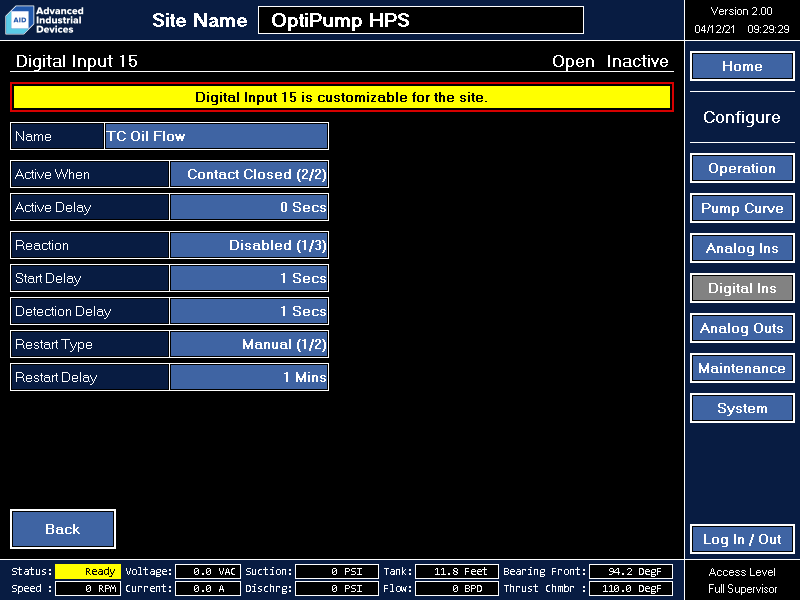
Task: Click the Suction 0 PSI readout
Action: tap(337, 571)
